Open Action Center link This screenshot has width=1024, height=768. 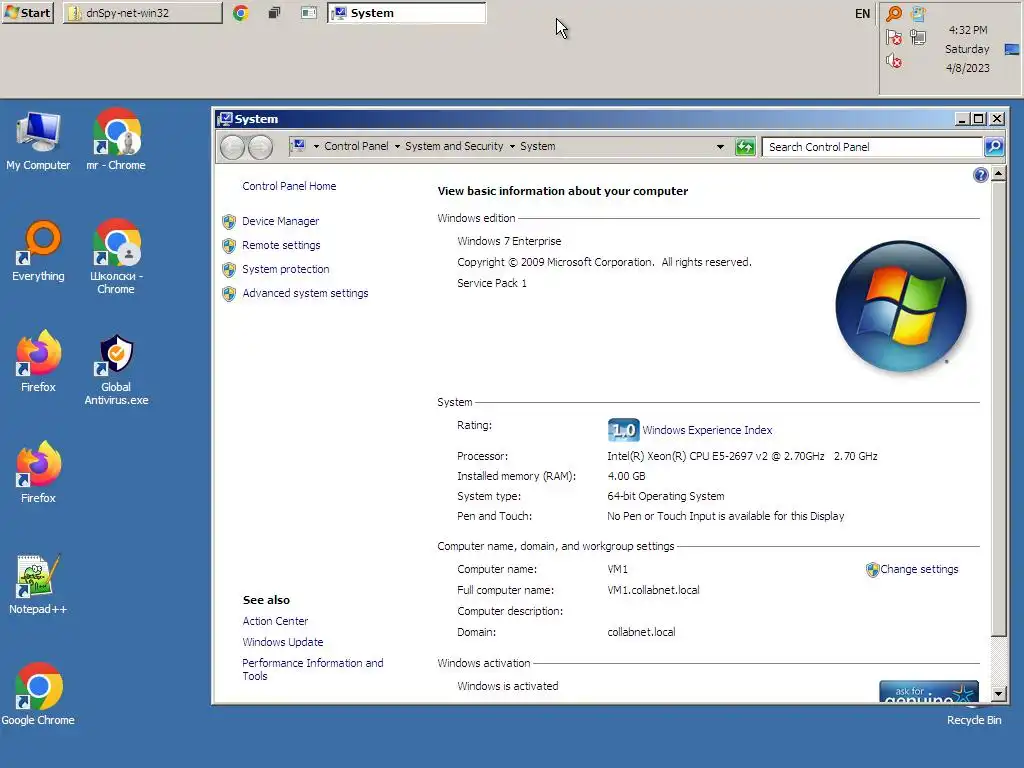pos(275,621)
